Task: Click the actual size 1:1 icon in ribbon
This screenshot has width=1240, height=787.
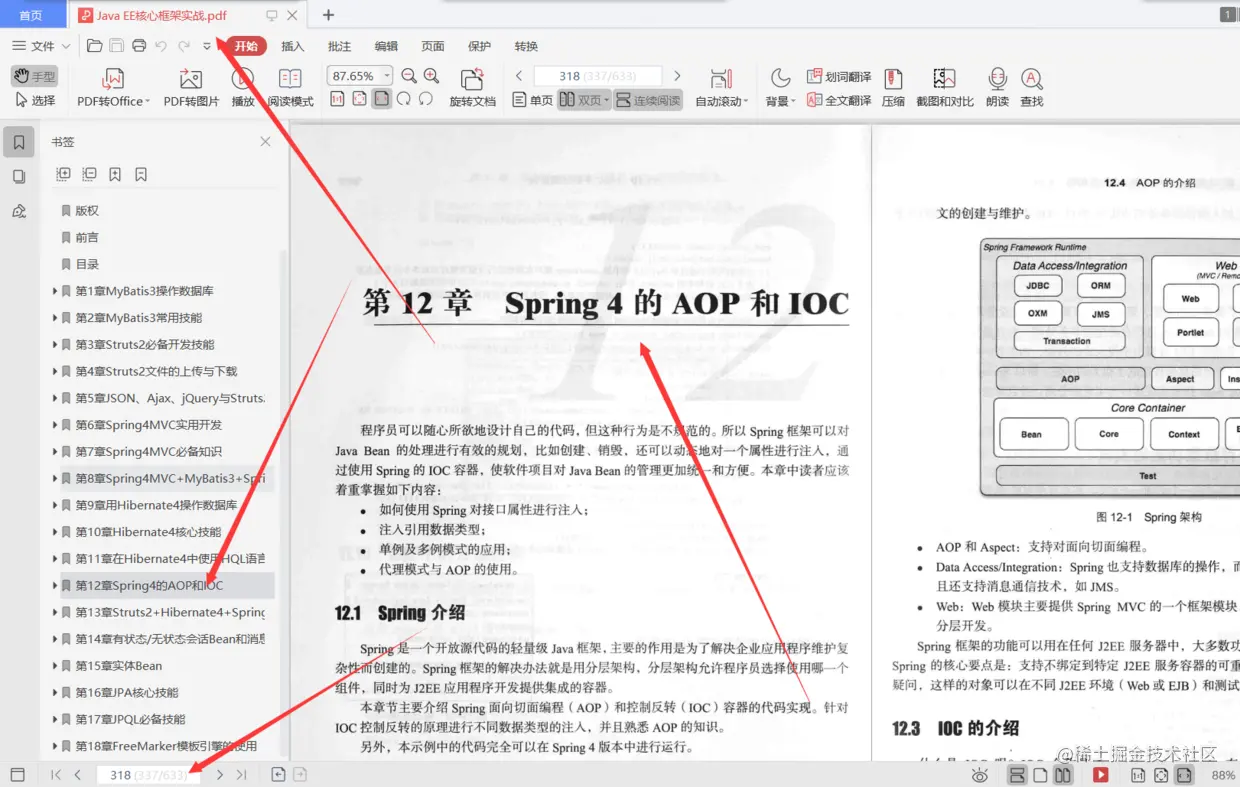Action: pos(337,99)
